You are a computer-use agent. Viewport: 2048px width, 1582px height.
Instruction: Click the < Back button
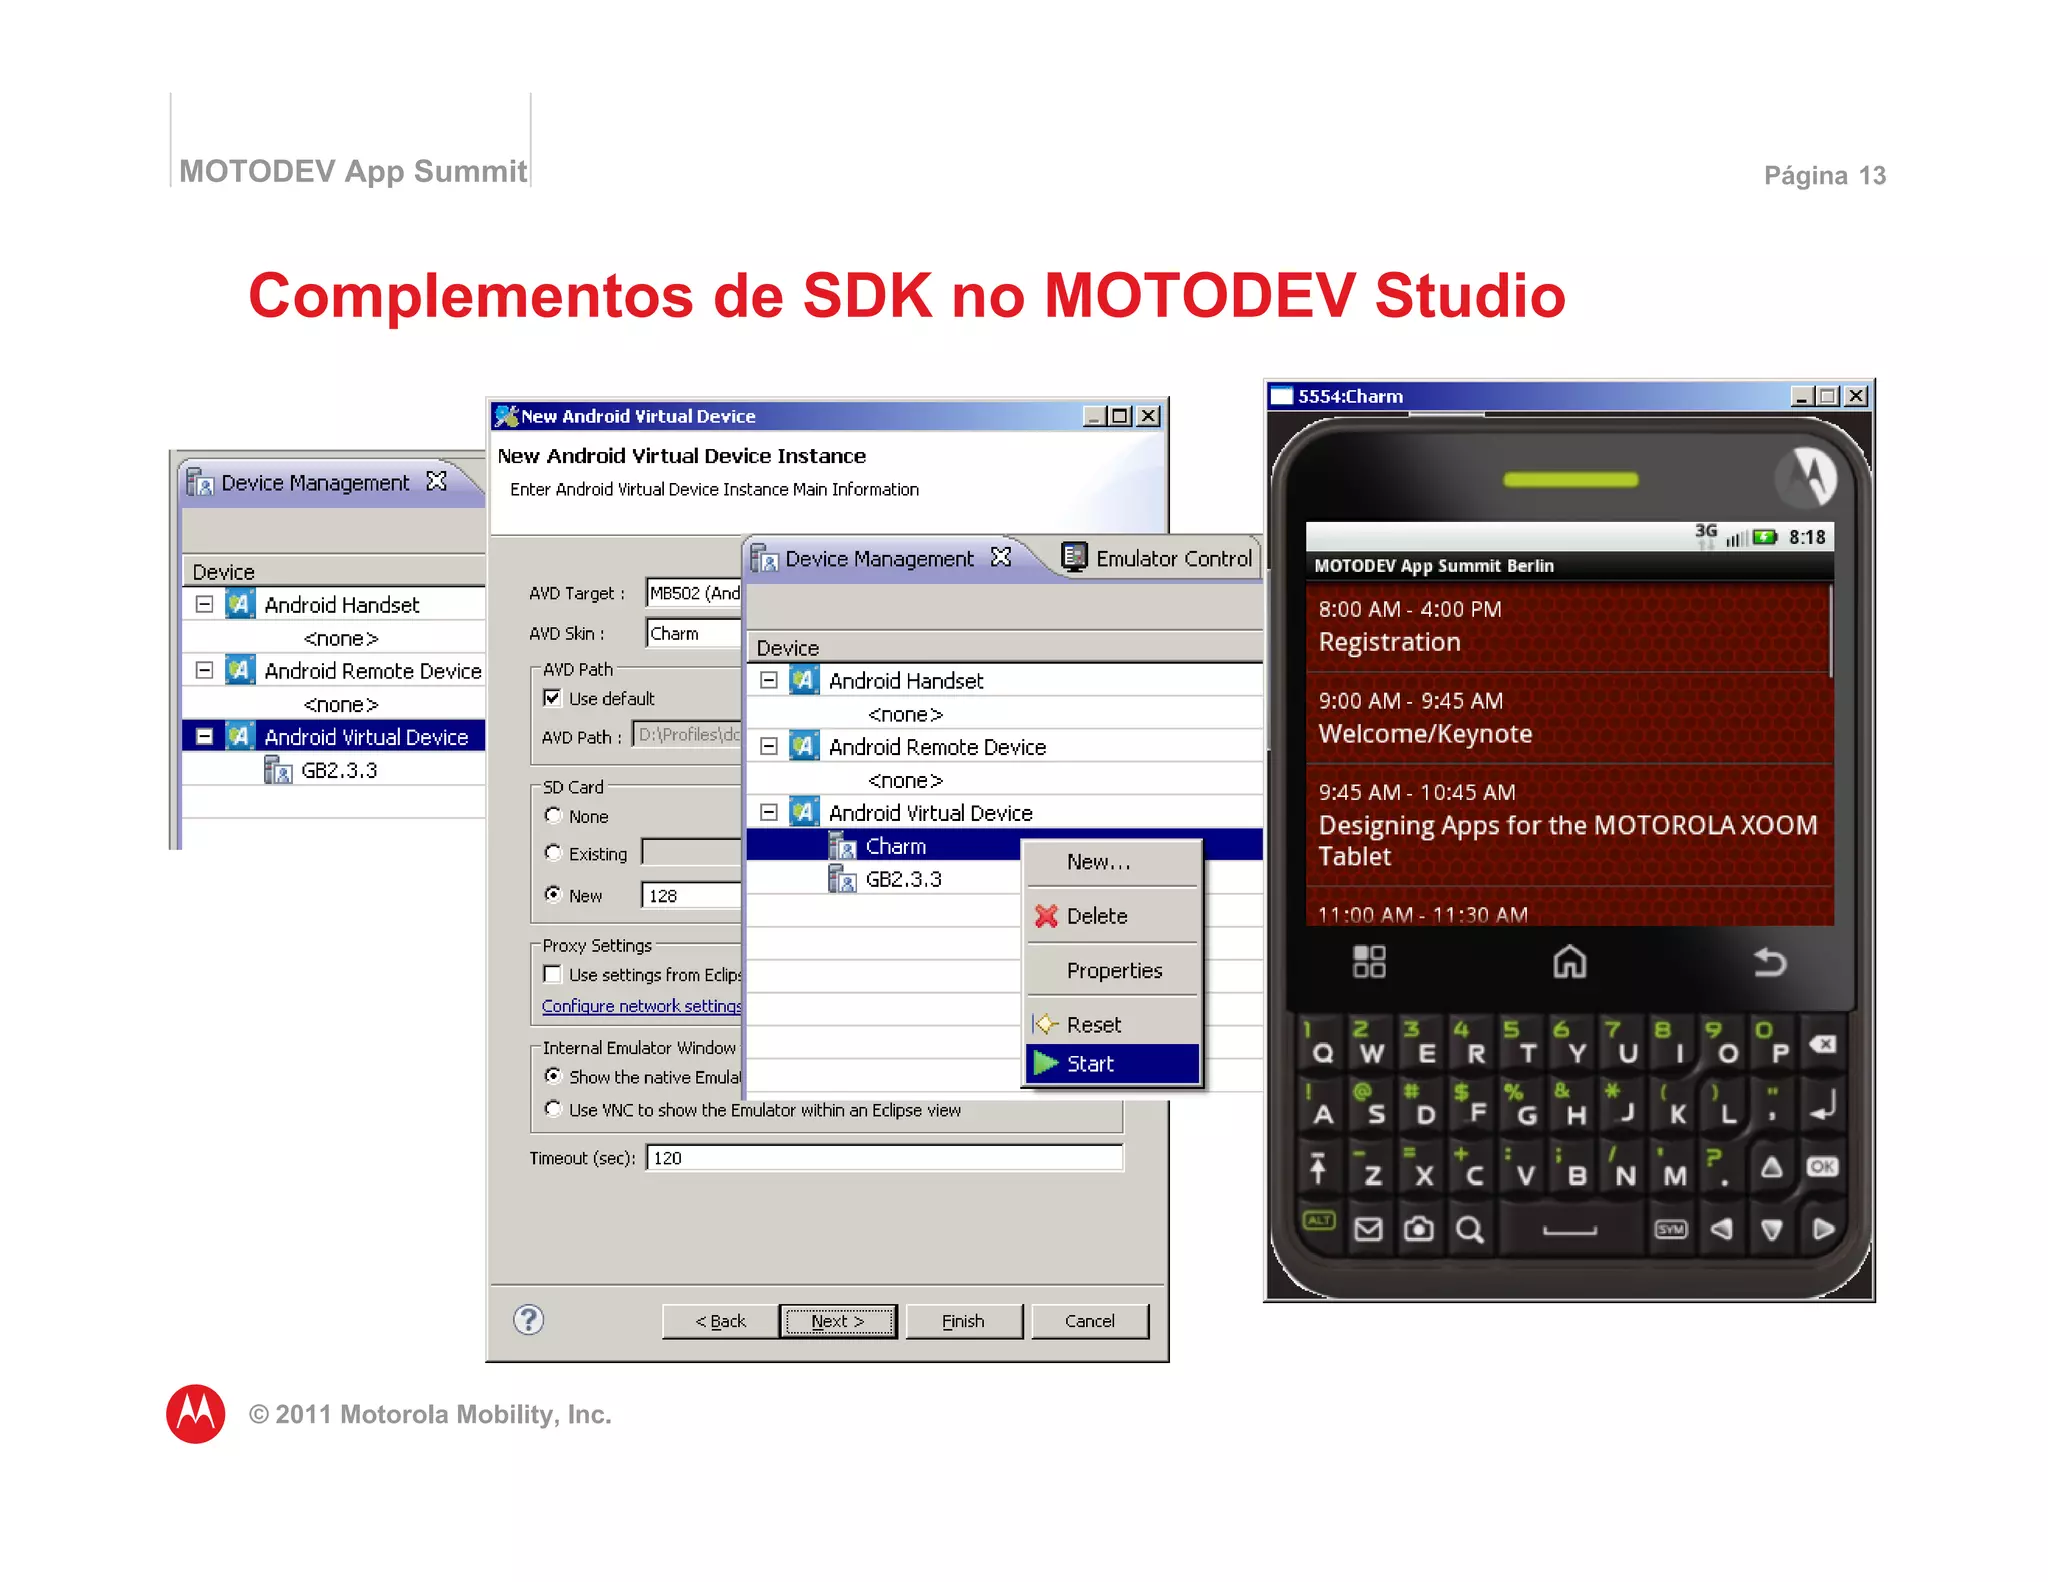coord(720,1321)
